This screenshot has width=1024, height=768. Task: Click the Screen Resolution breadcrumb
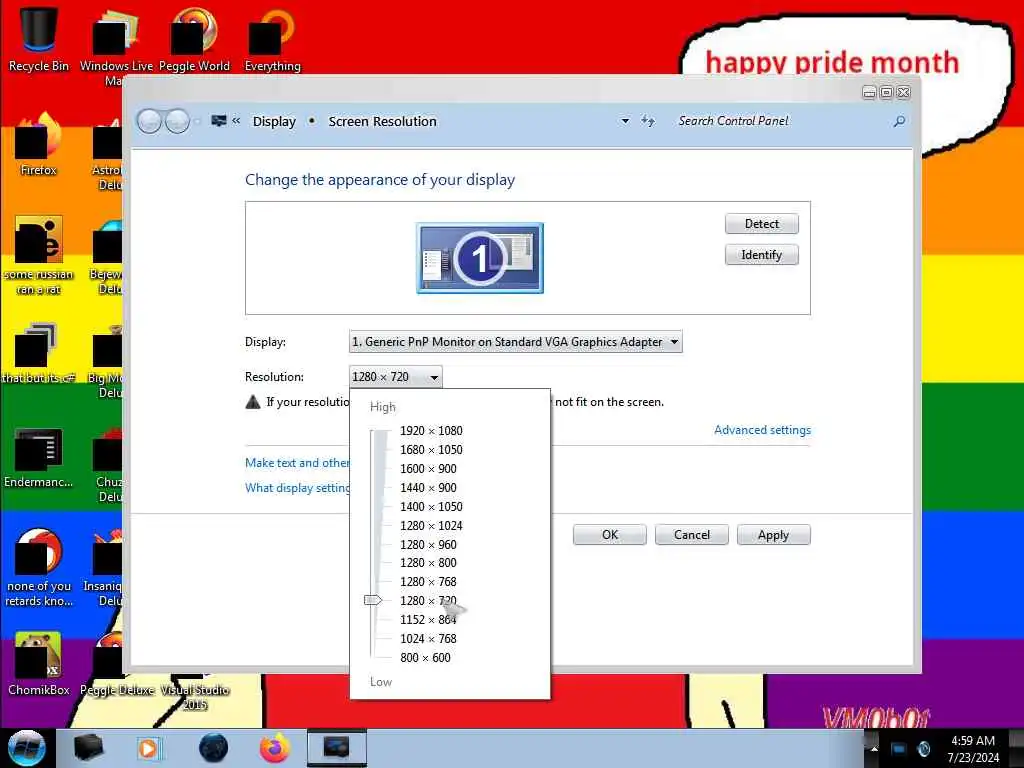[383, 121]
